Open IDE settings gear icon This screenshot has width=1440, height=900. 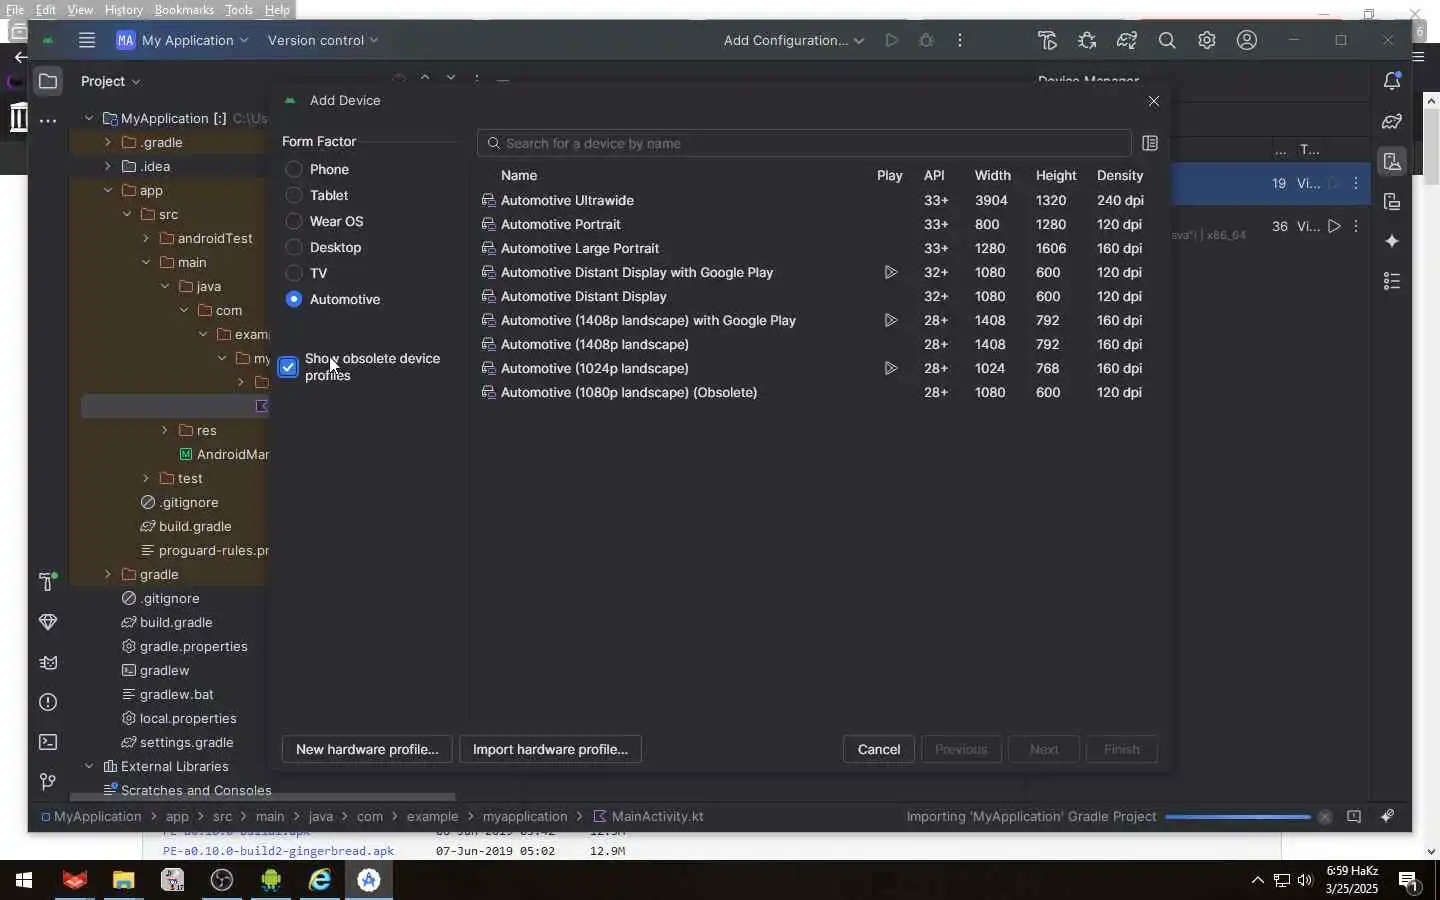click(x=1207, y=41)
